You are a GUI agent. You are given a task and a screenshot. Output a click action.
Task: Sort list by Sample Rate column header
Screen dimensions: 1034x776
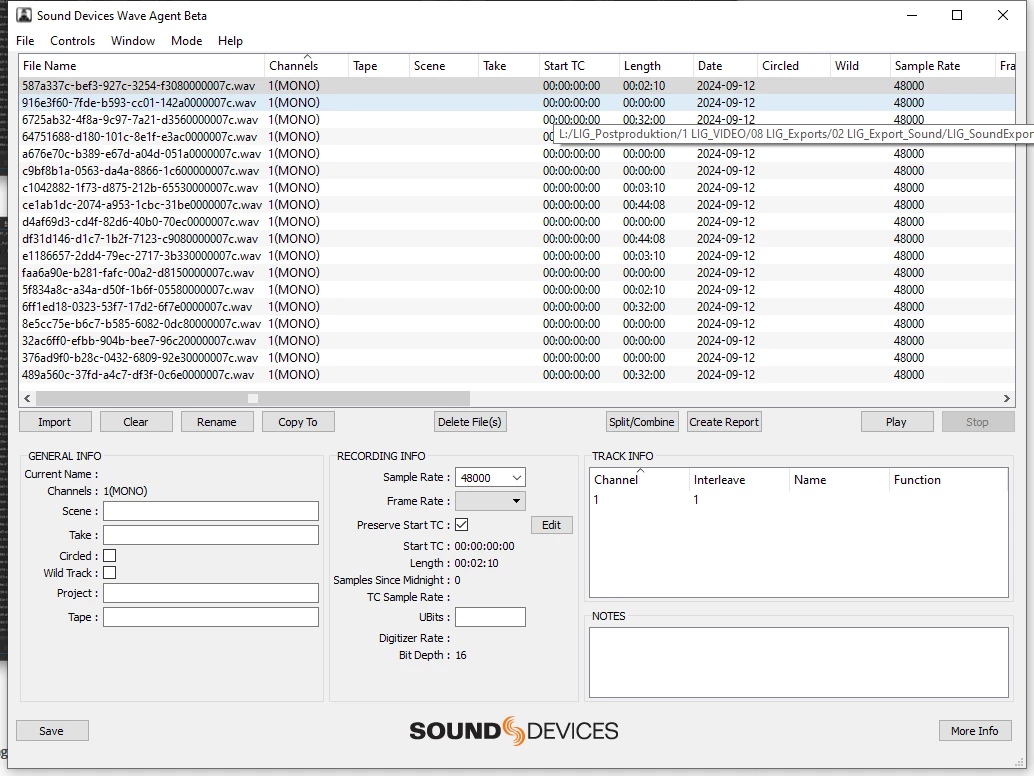click(x=942, y=66)
